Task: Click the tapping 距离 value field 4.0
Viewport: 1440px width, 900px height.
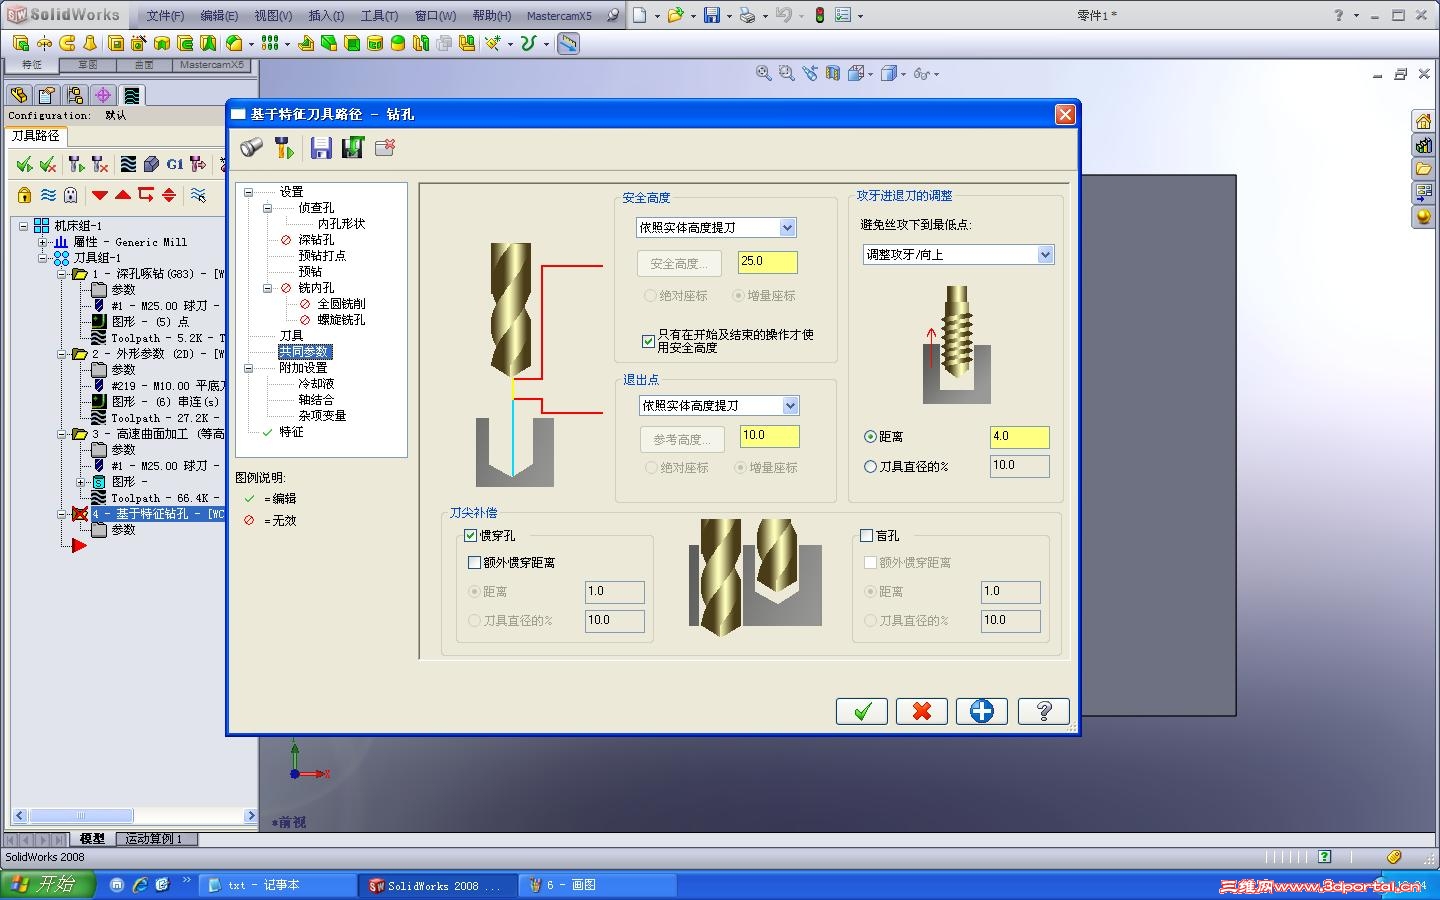Action: pos(1020,437)
